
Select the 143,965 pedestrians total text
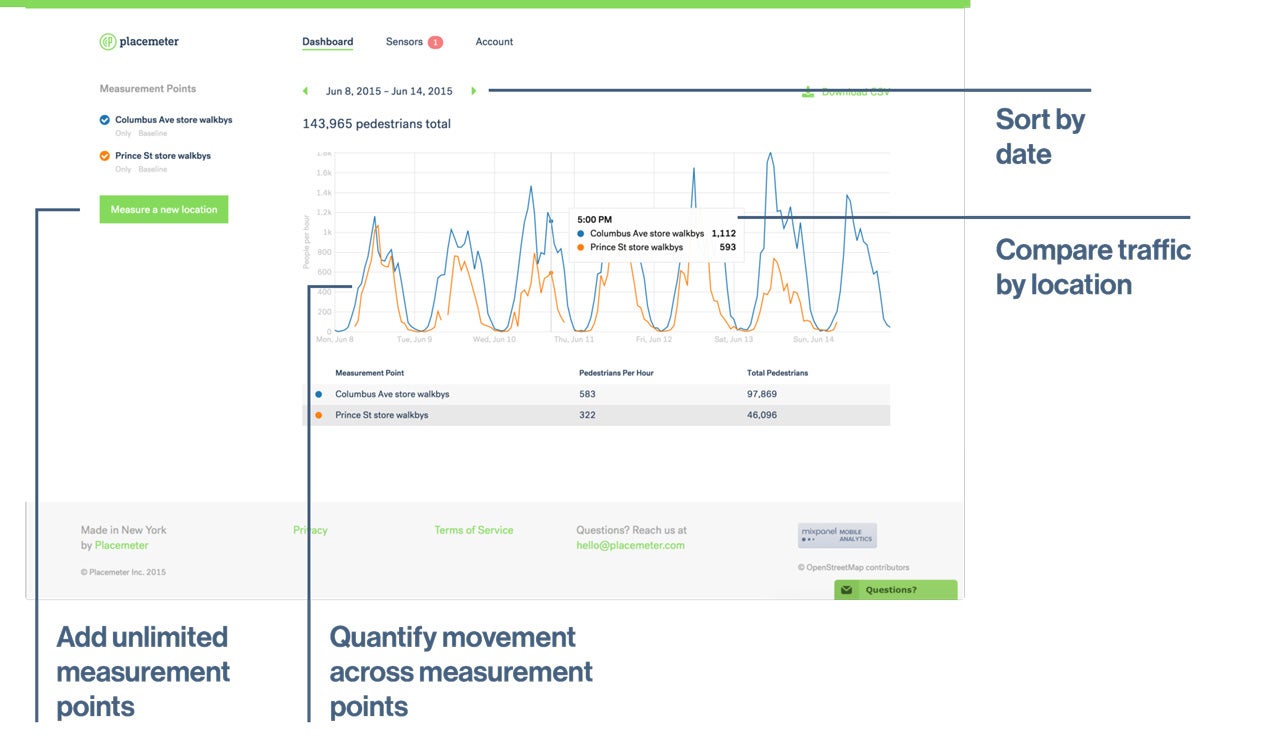[x=376, y=124]
